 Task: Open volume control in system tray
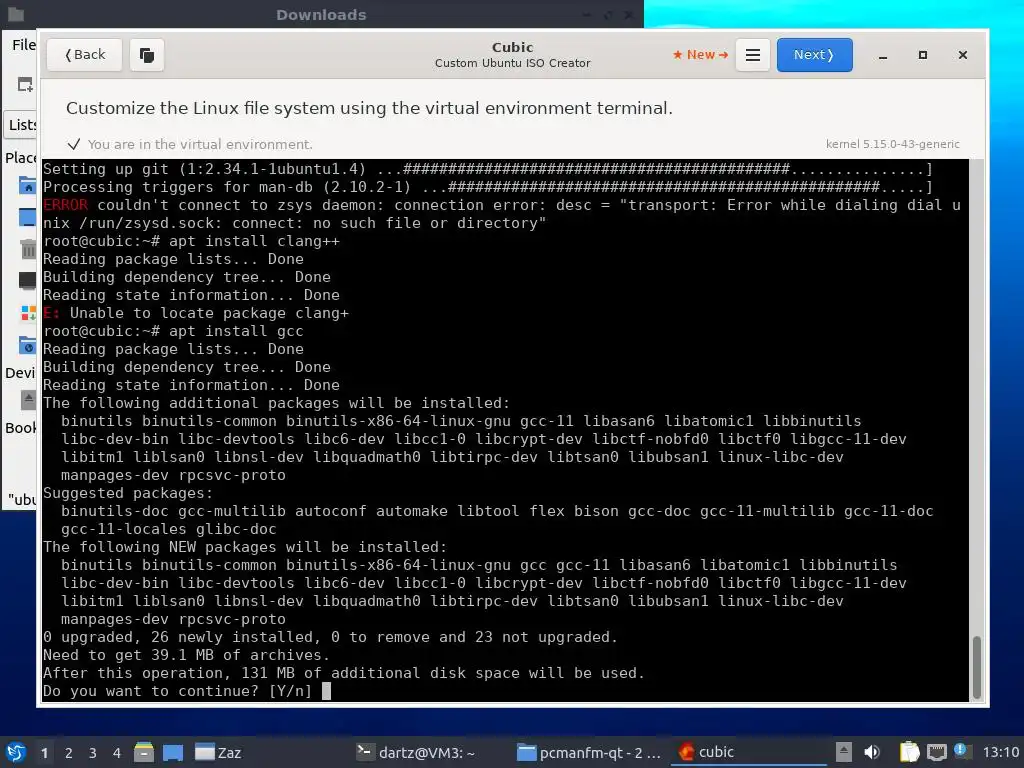(872, 752)
